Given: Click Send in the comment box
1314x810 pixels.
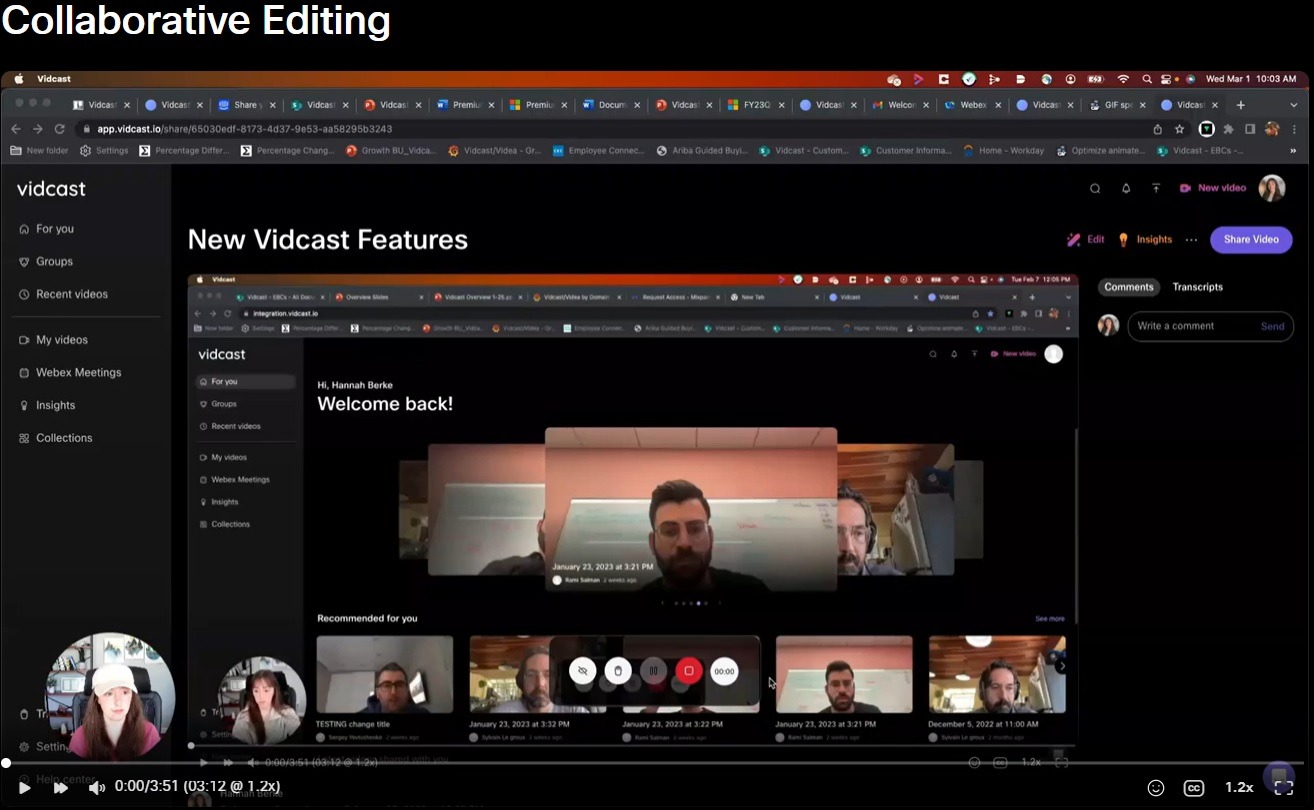Looking at the screenshot, I should (1272, 326).
